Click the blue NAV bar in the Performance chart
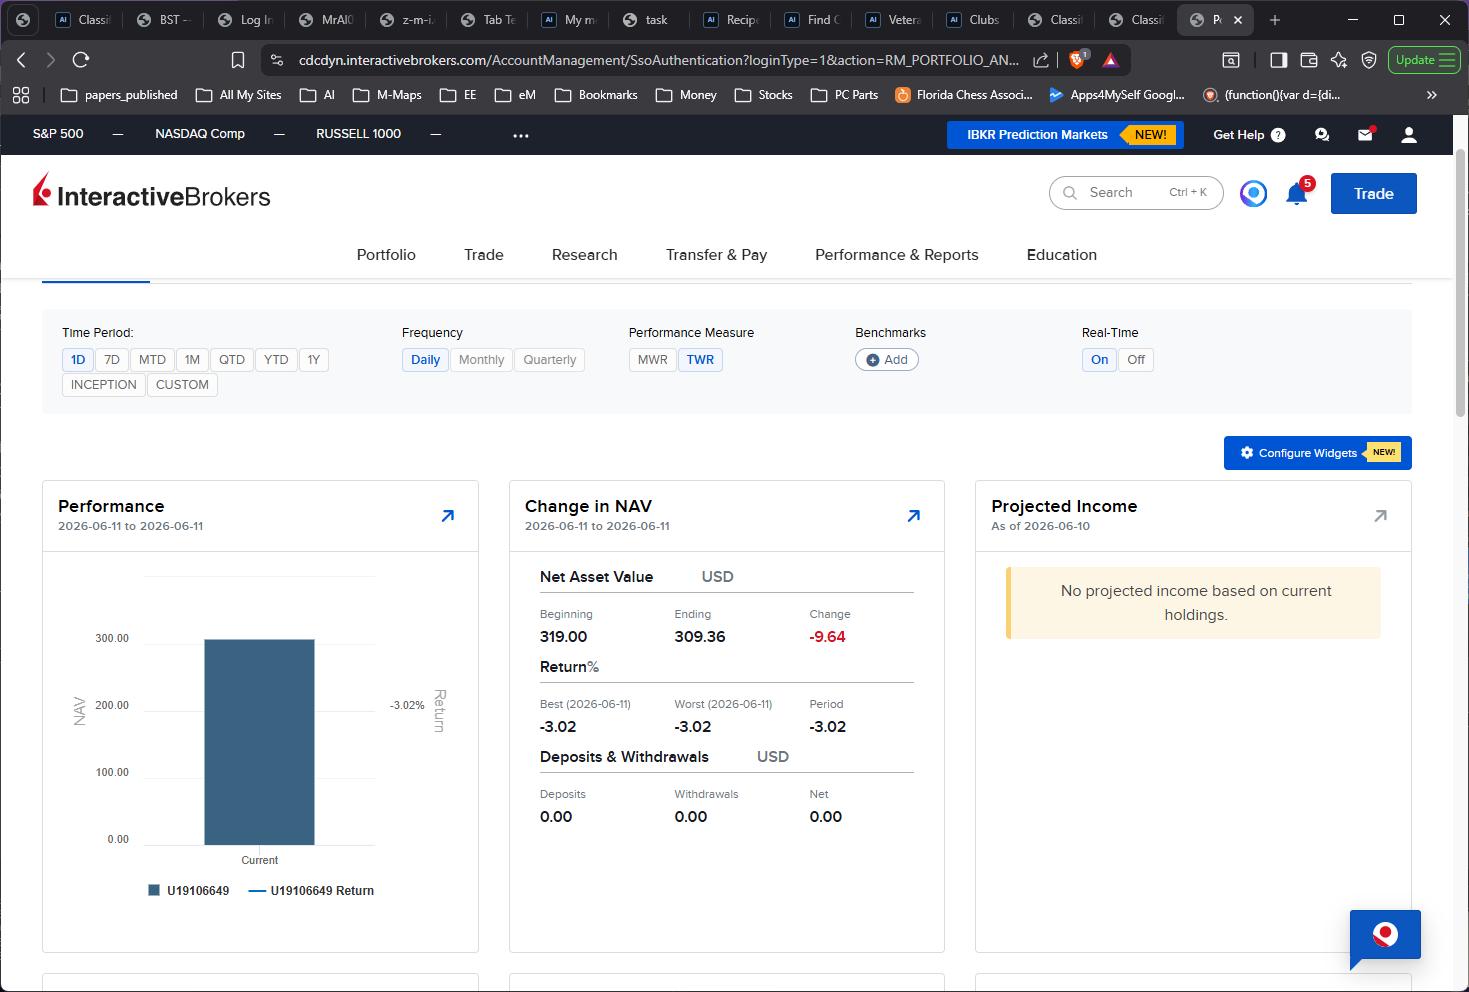1469x992 pixels. coord(259,742)
